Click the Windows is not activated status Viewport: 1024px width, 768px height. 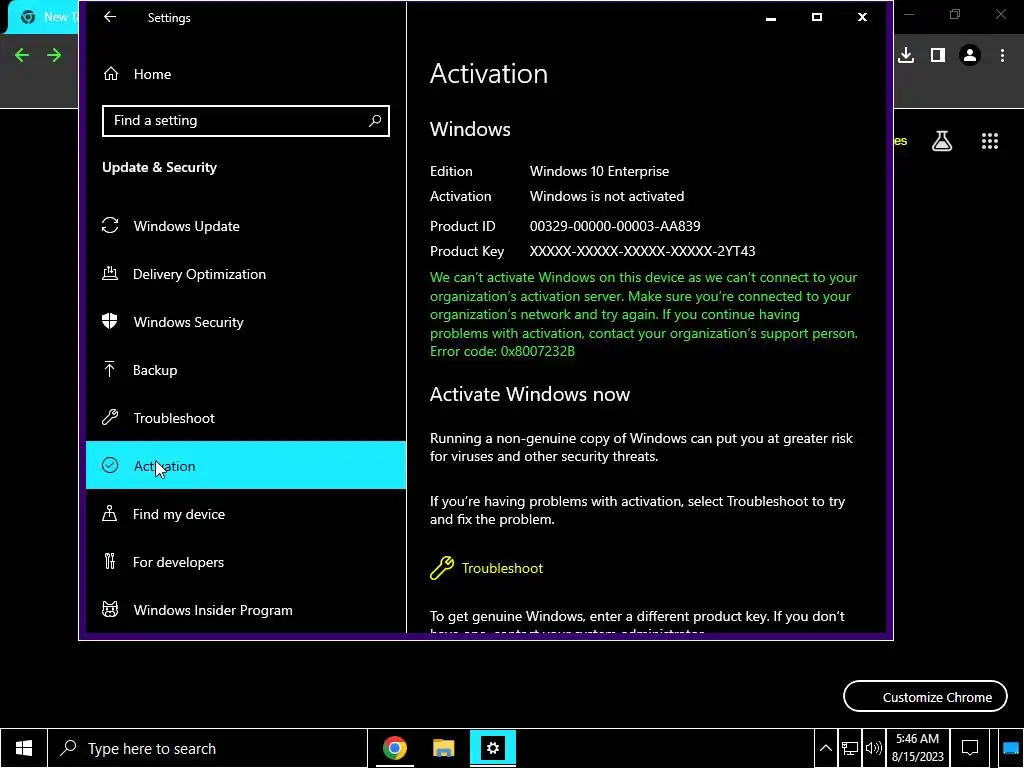point(607,197)
